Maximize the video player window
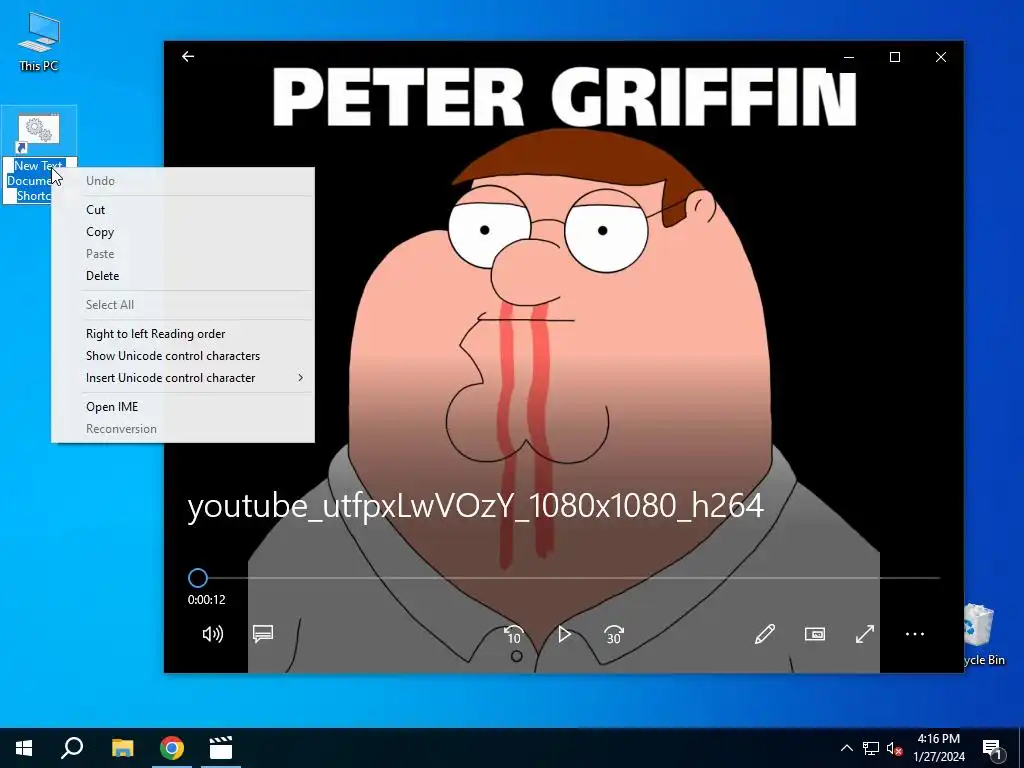The width and height of the screenshot is (1024, 768). pyautogui.click(x=895, y=57)
